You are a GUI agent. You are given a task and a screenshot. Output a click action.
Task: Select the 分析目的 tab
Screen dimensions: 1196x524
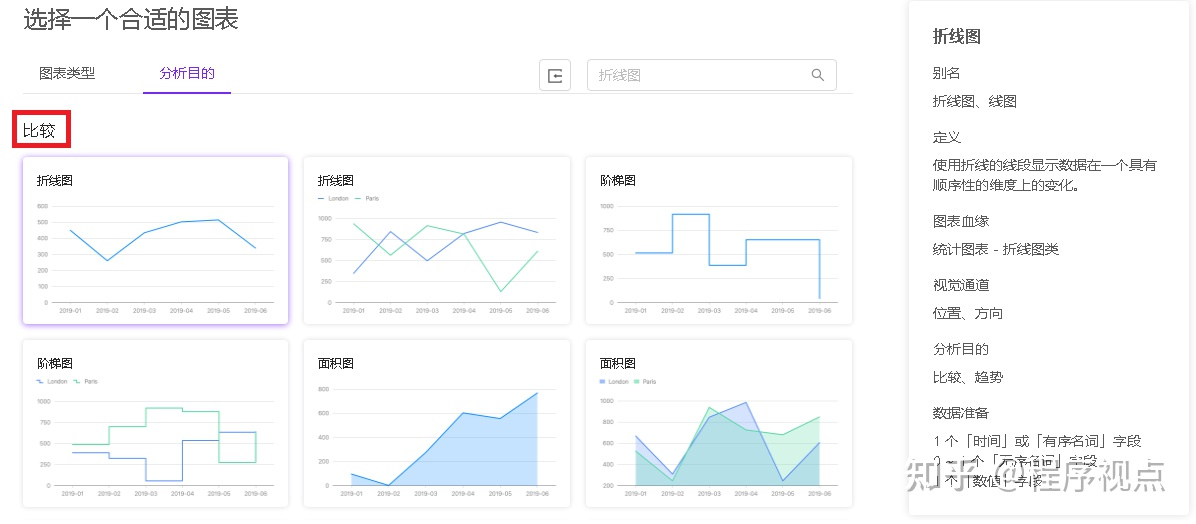(187, 73)
